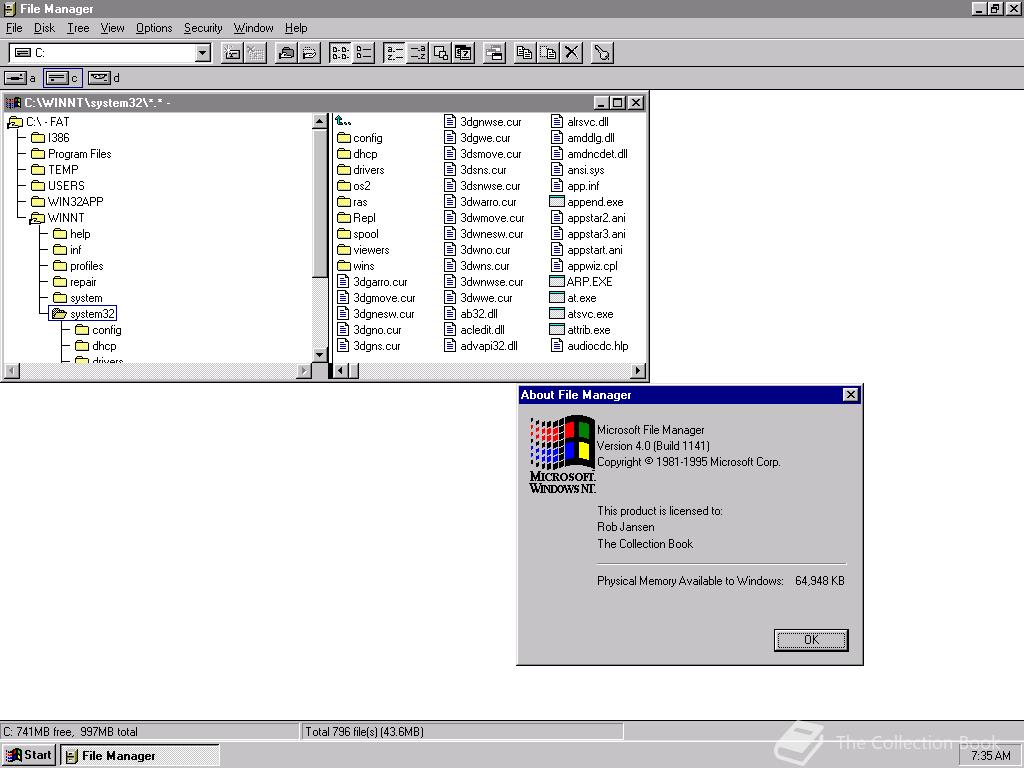Open the Tree menu
Screen dimensions: 1024x768
[x=78, y=28]
